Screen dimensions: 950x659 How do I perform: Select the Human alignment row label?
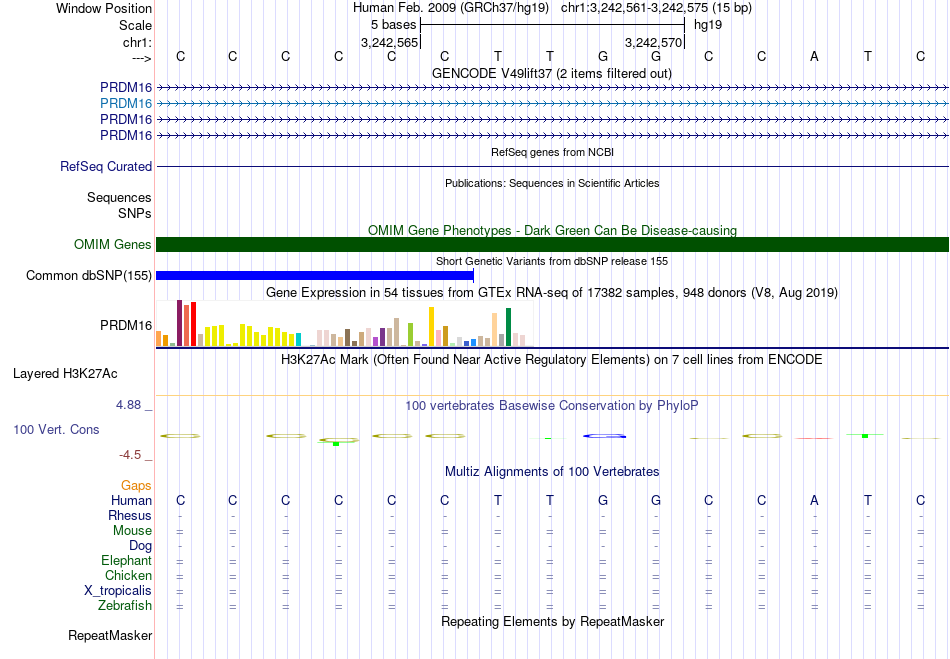click(131, 500)
